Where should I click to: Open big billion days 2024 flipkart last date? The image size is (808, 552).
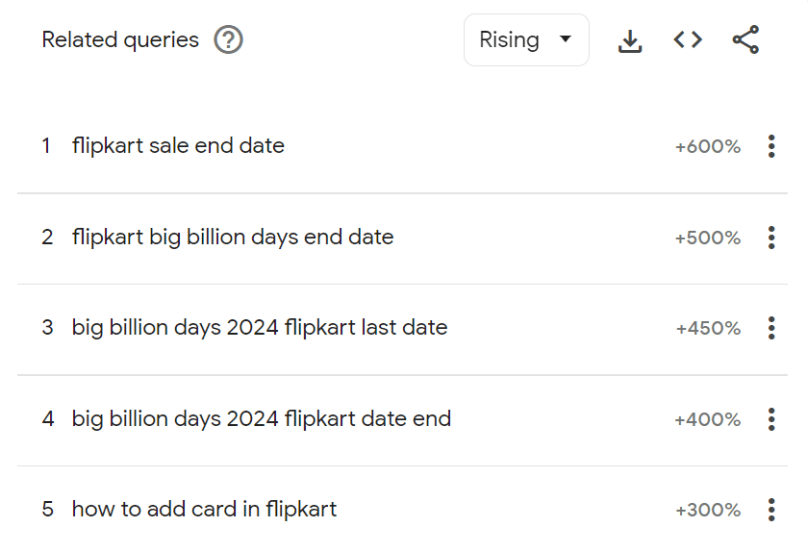pos(260,328)
